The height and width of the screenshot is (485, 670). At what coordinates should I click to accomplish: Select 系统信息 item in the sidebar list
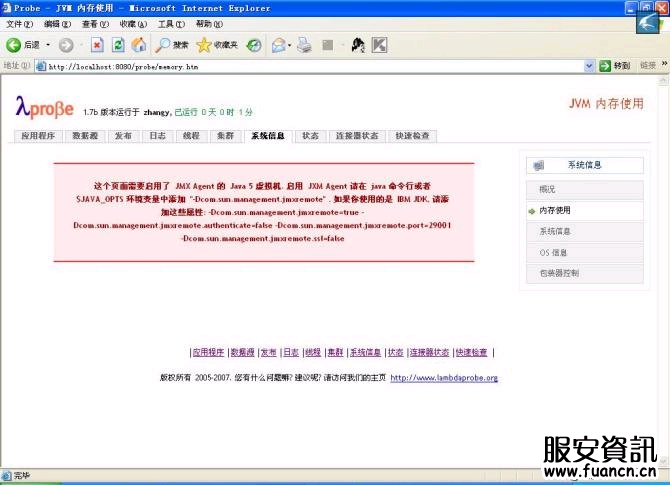click(x=585, y=232)
